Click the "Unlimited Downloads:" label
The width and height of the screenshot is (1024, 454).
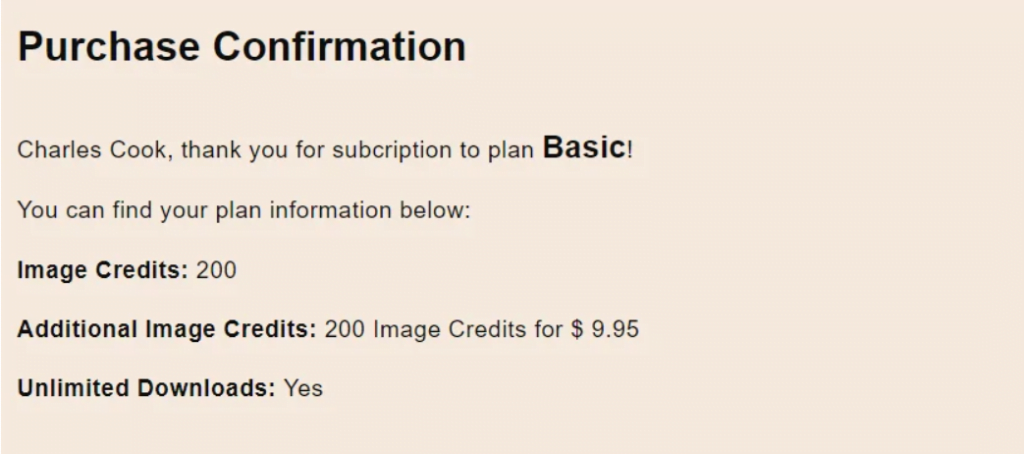click(x=146, y=388)
